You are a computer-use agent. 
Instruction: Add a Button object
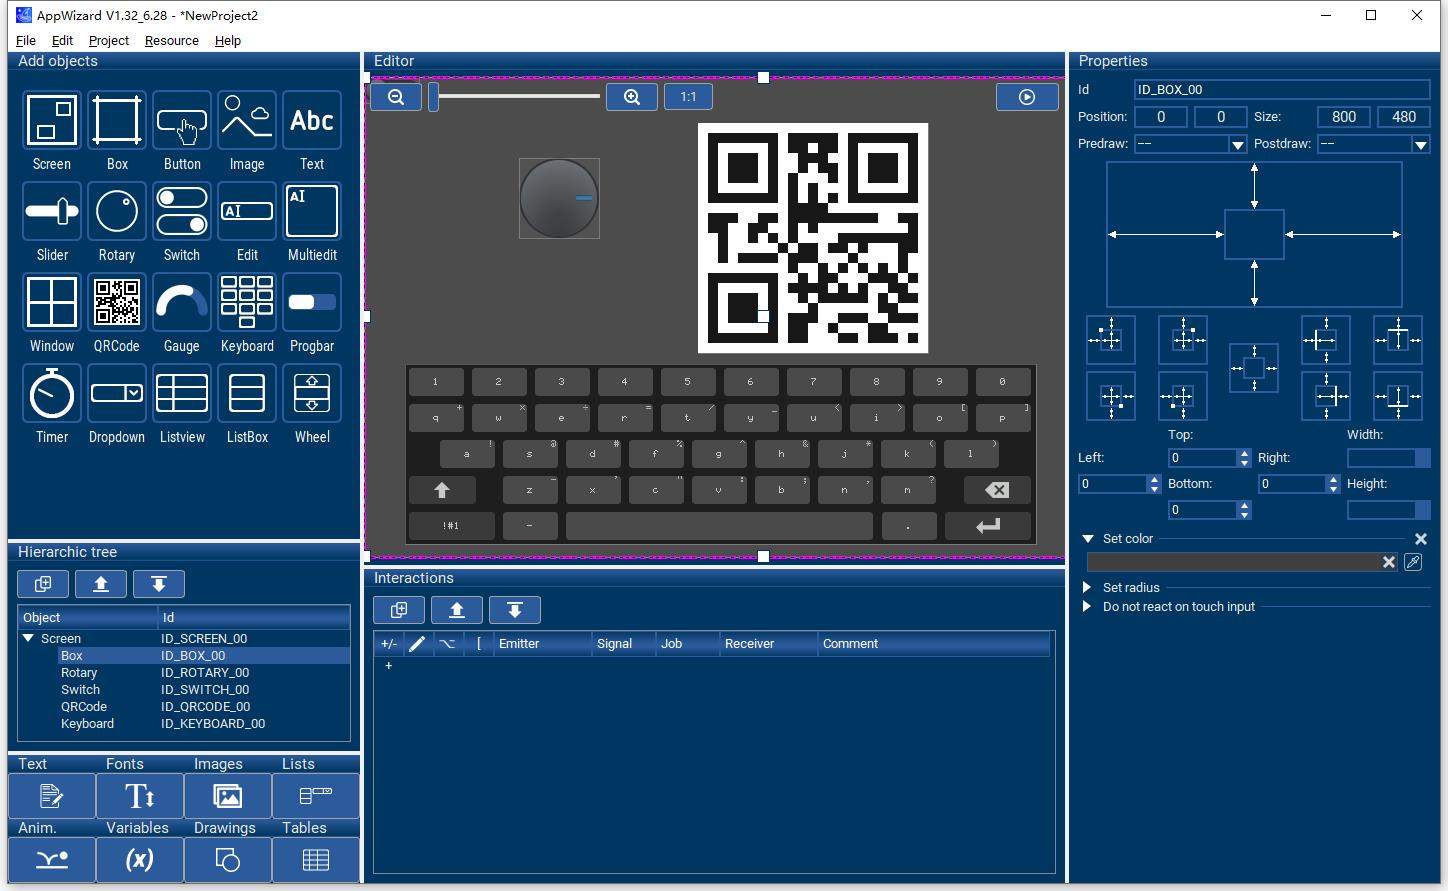tap(182, 121)
